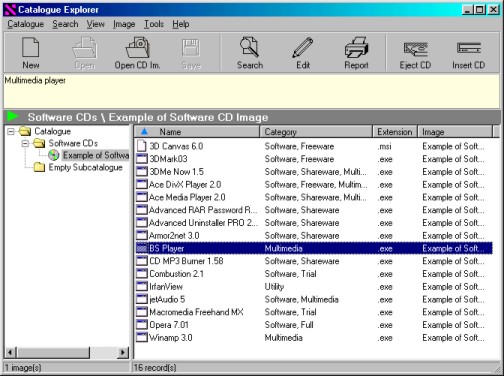Image resolution: width=504 pixels, height=376 pixels.
Task: Sort list by the Image column header
Action: click(455, 132)
